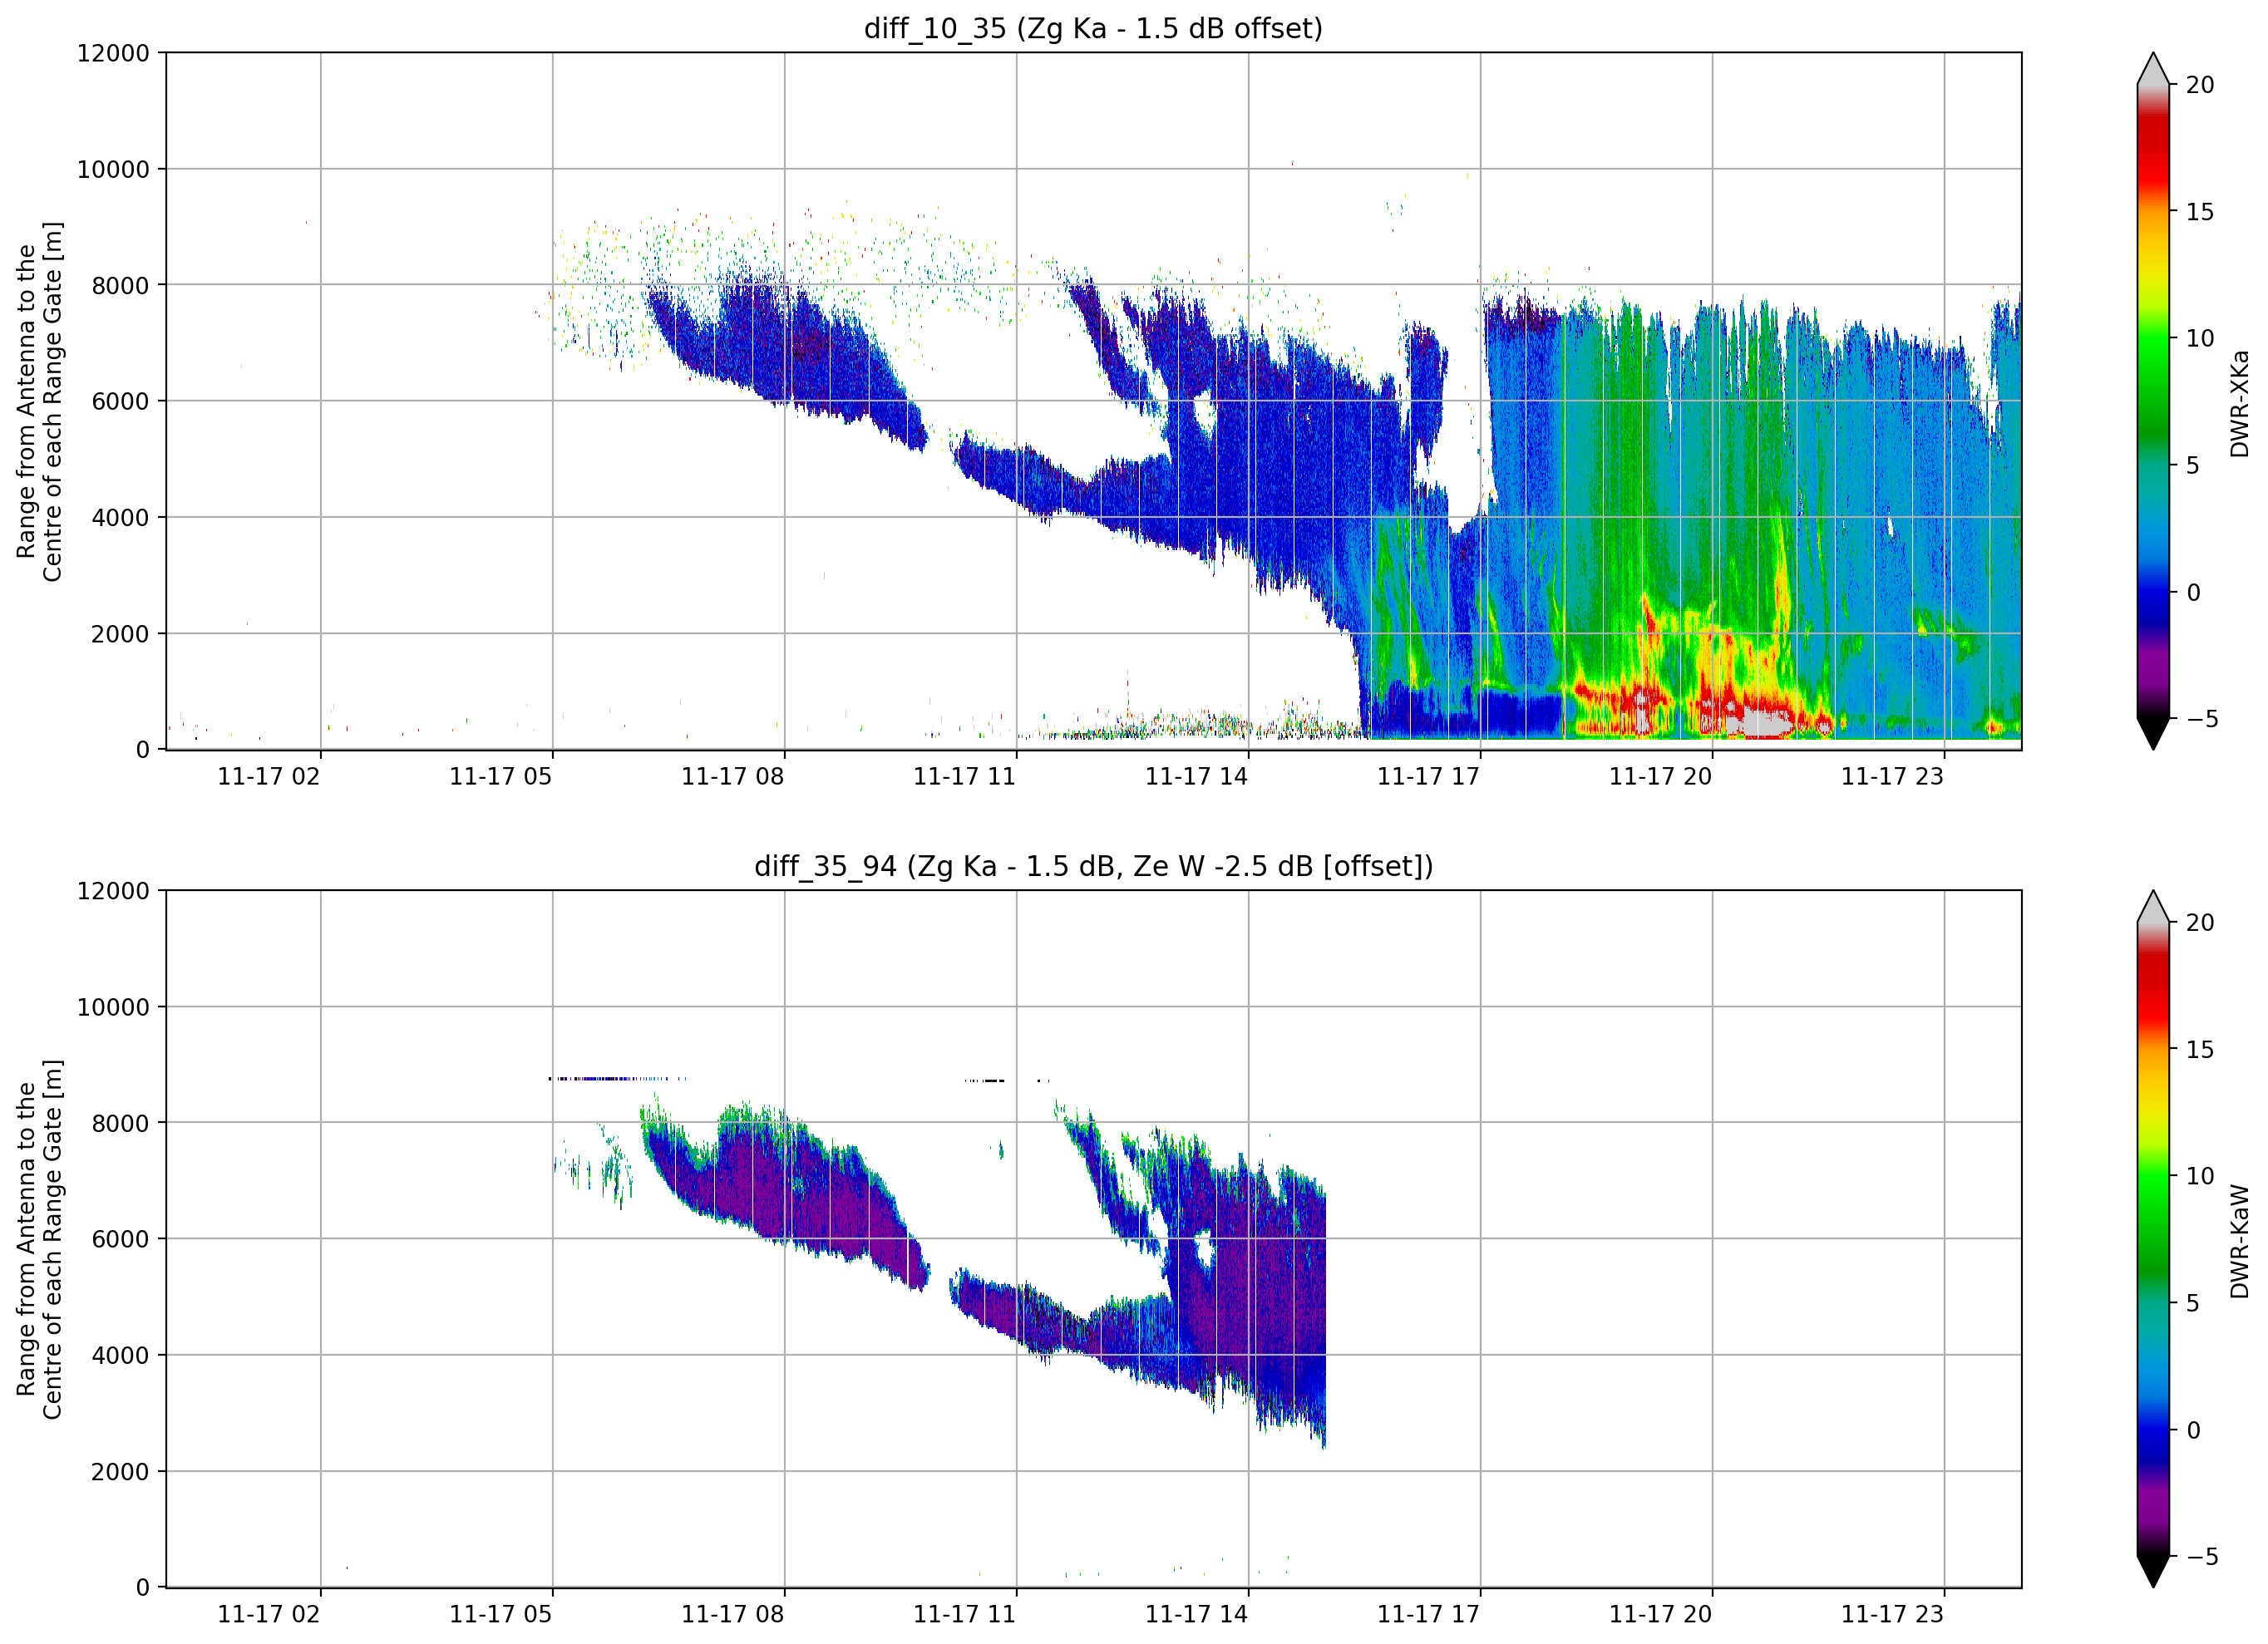Click the 8000 y-tick on the bottom plot

pos(120,1123)
